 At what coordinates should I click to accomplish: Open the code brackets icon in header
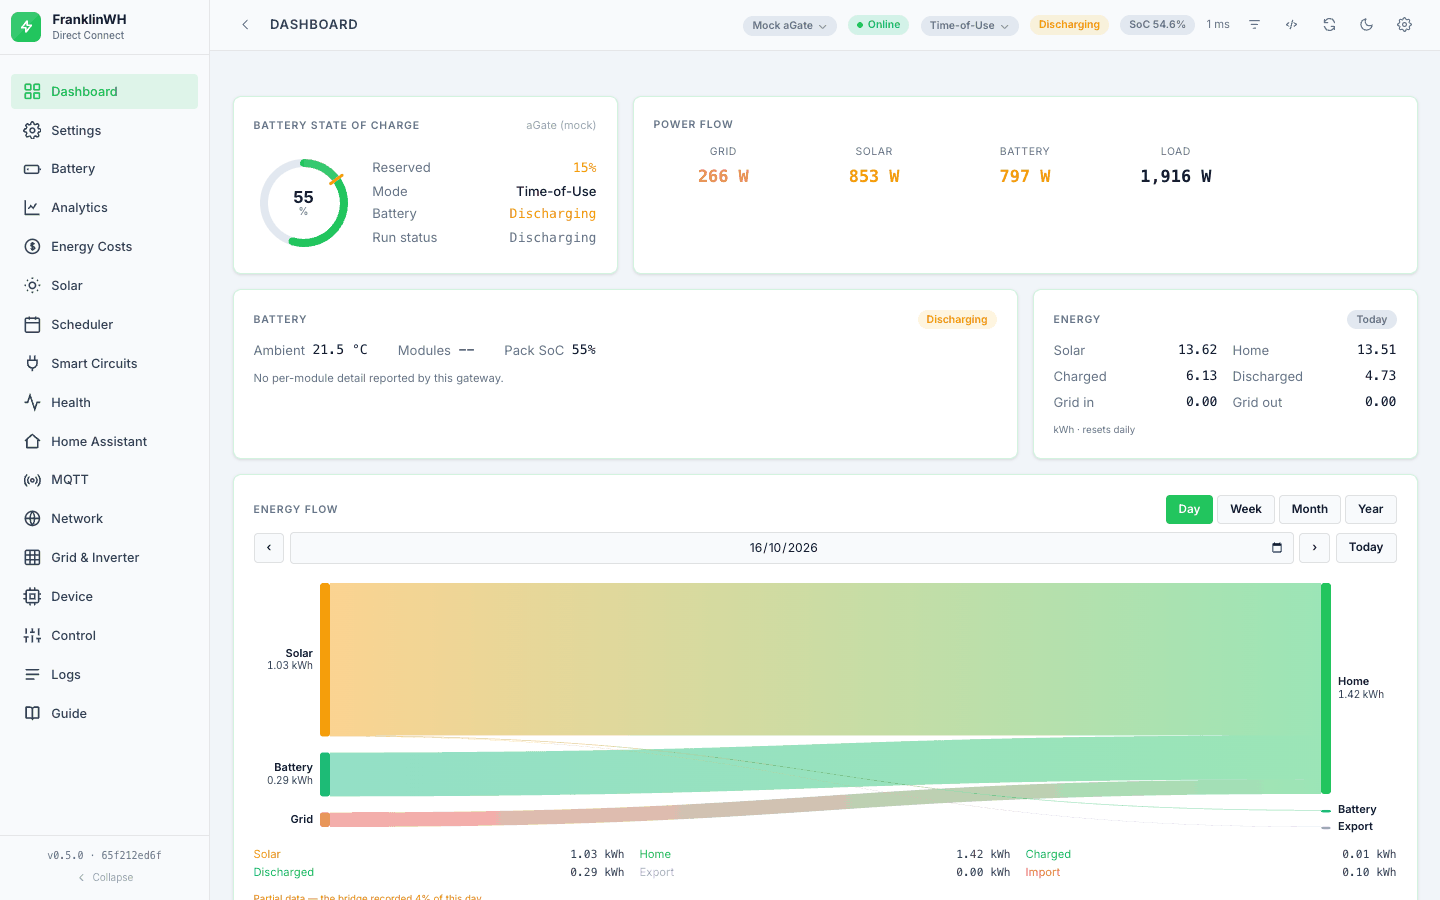click(1292, 25)
